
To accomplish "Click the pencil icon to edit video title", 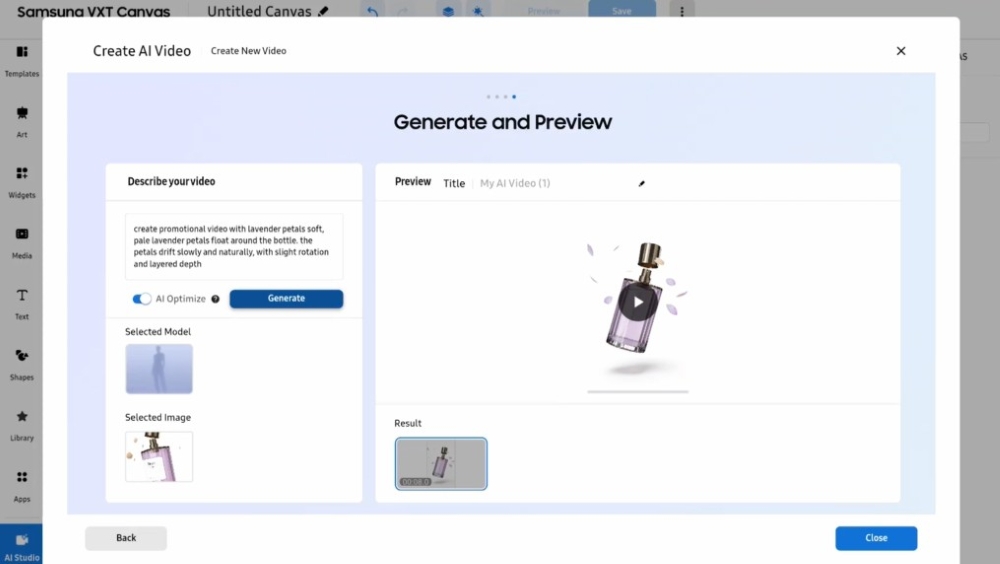I will (642, 183).
